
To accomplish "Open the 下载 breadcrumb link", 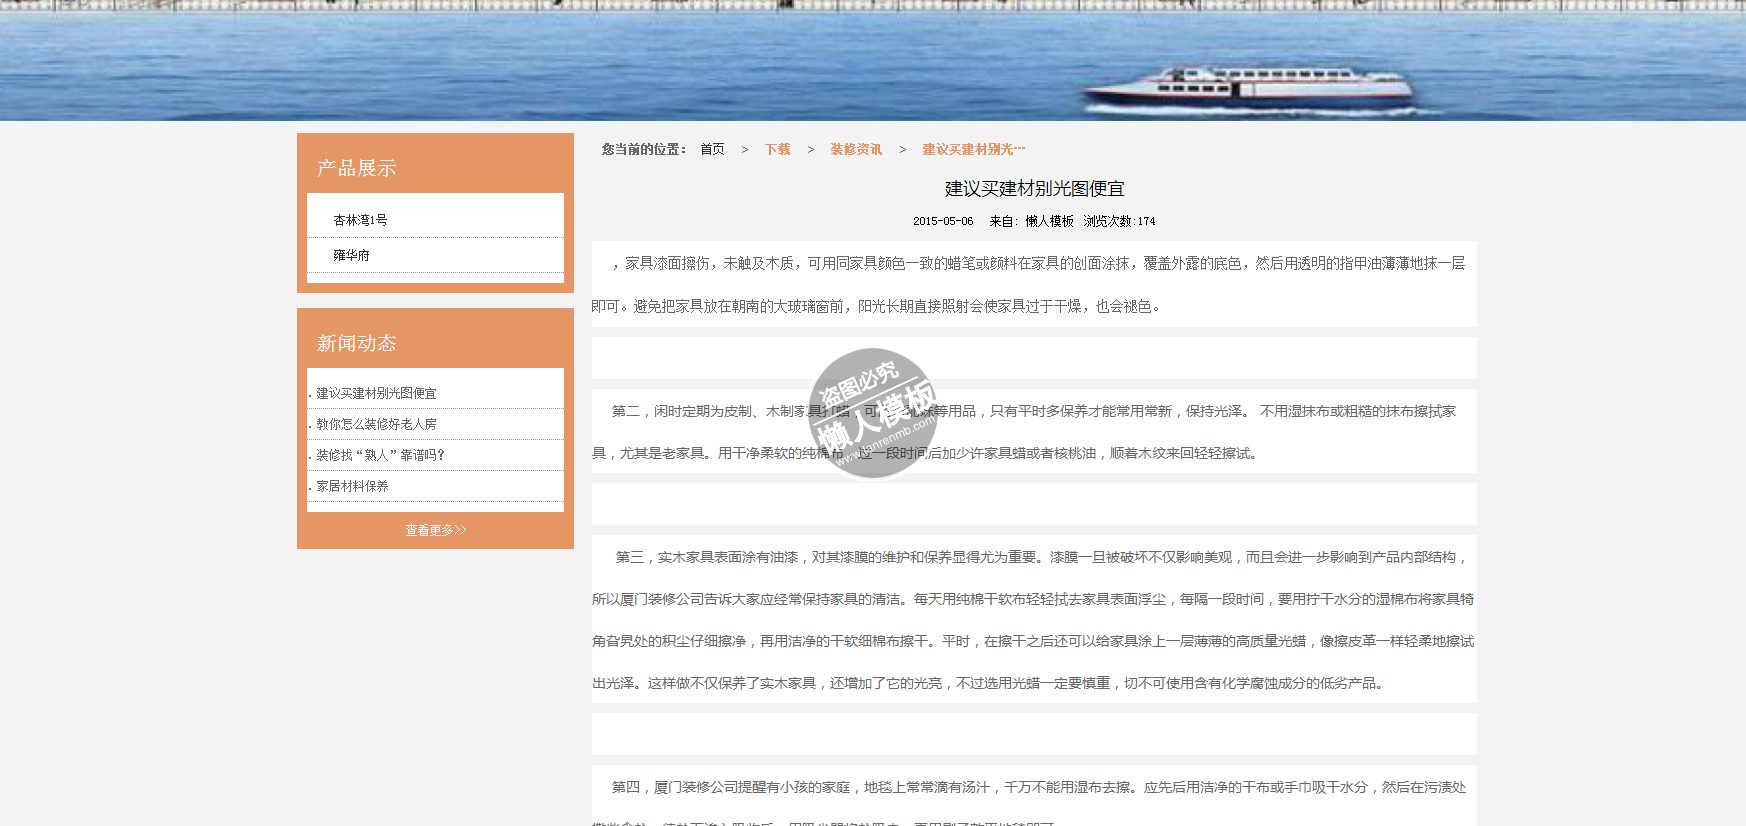I will tap(777, 149).
